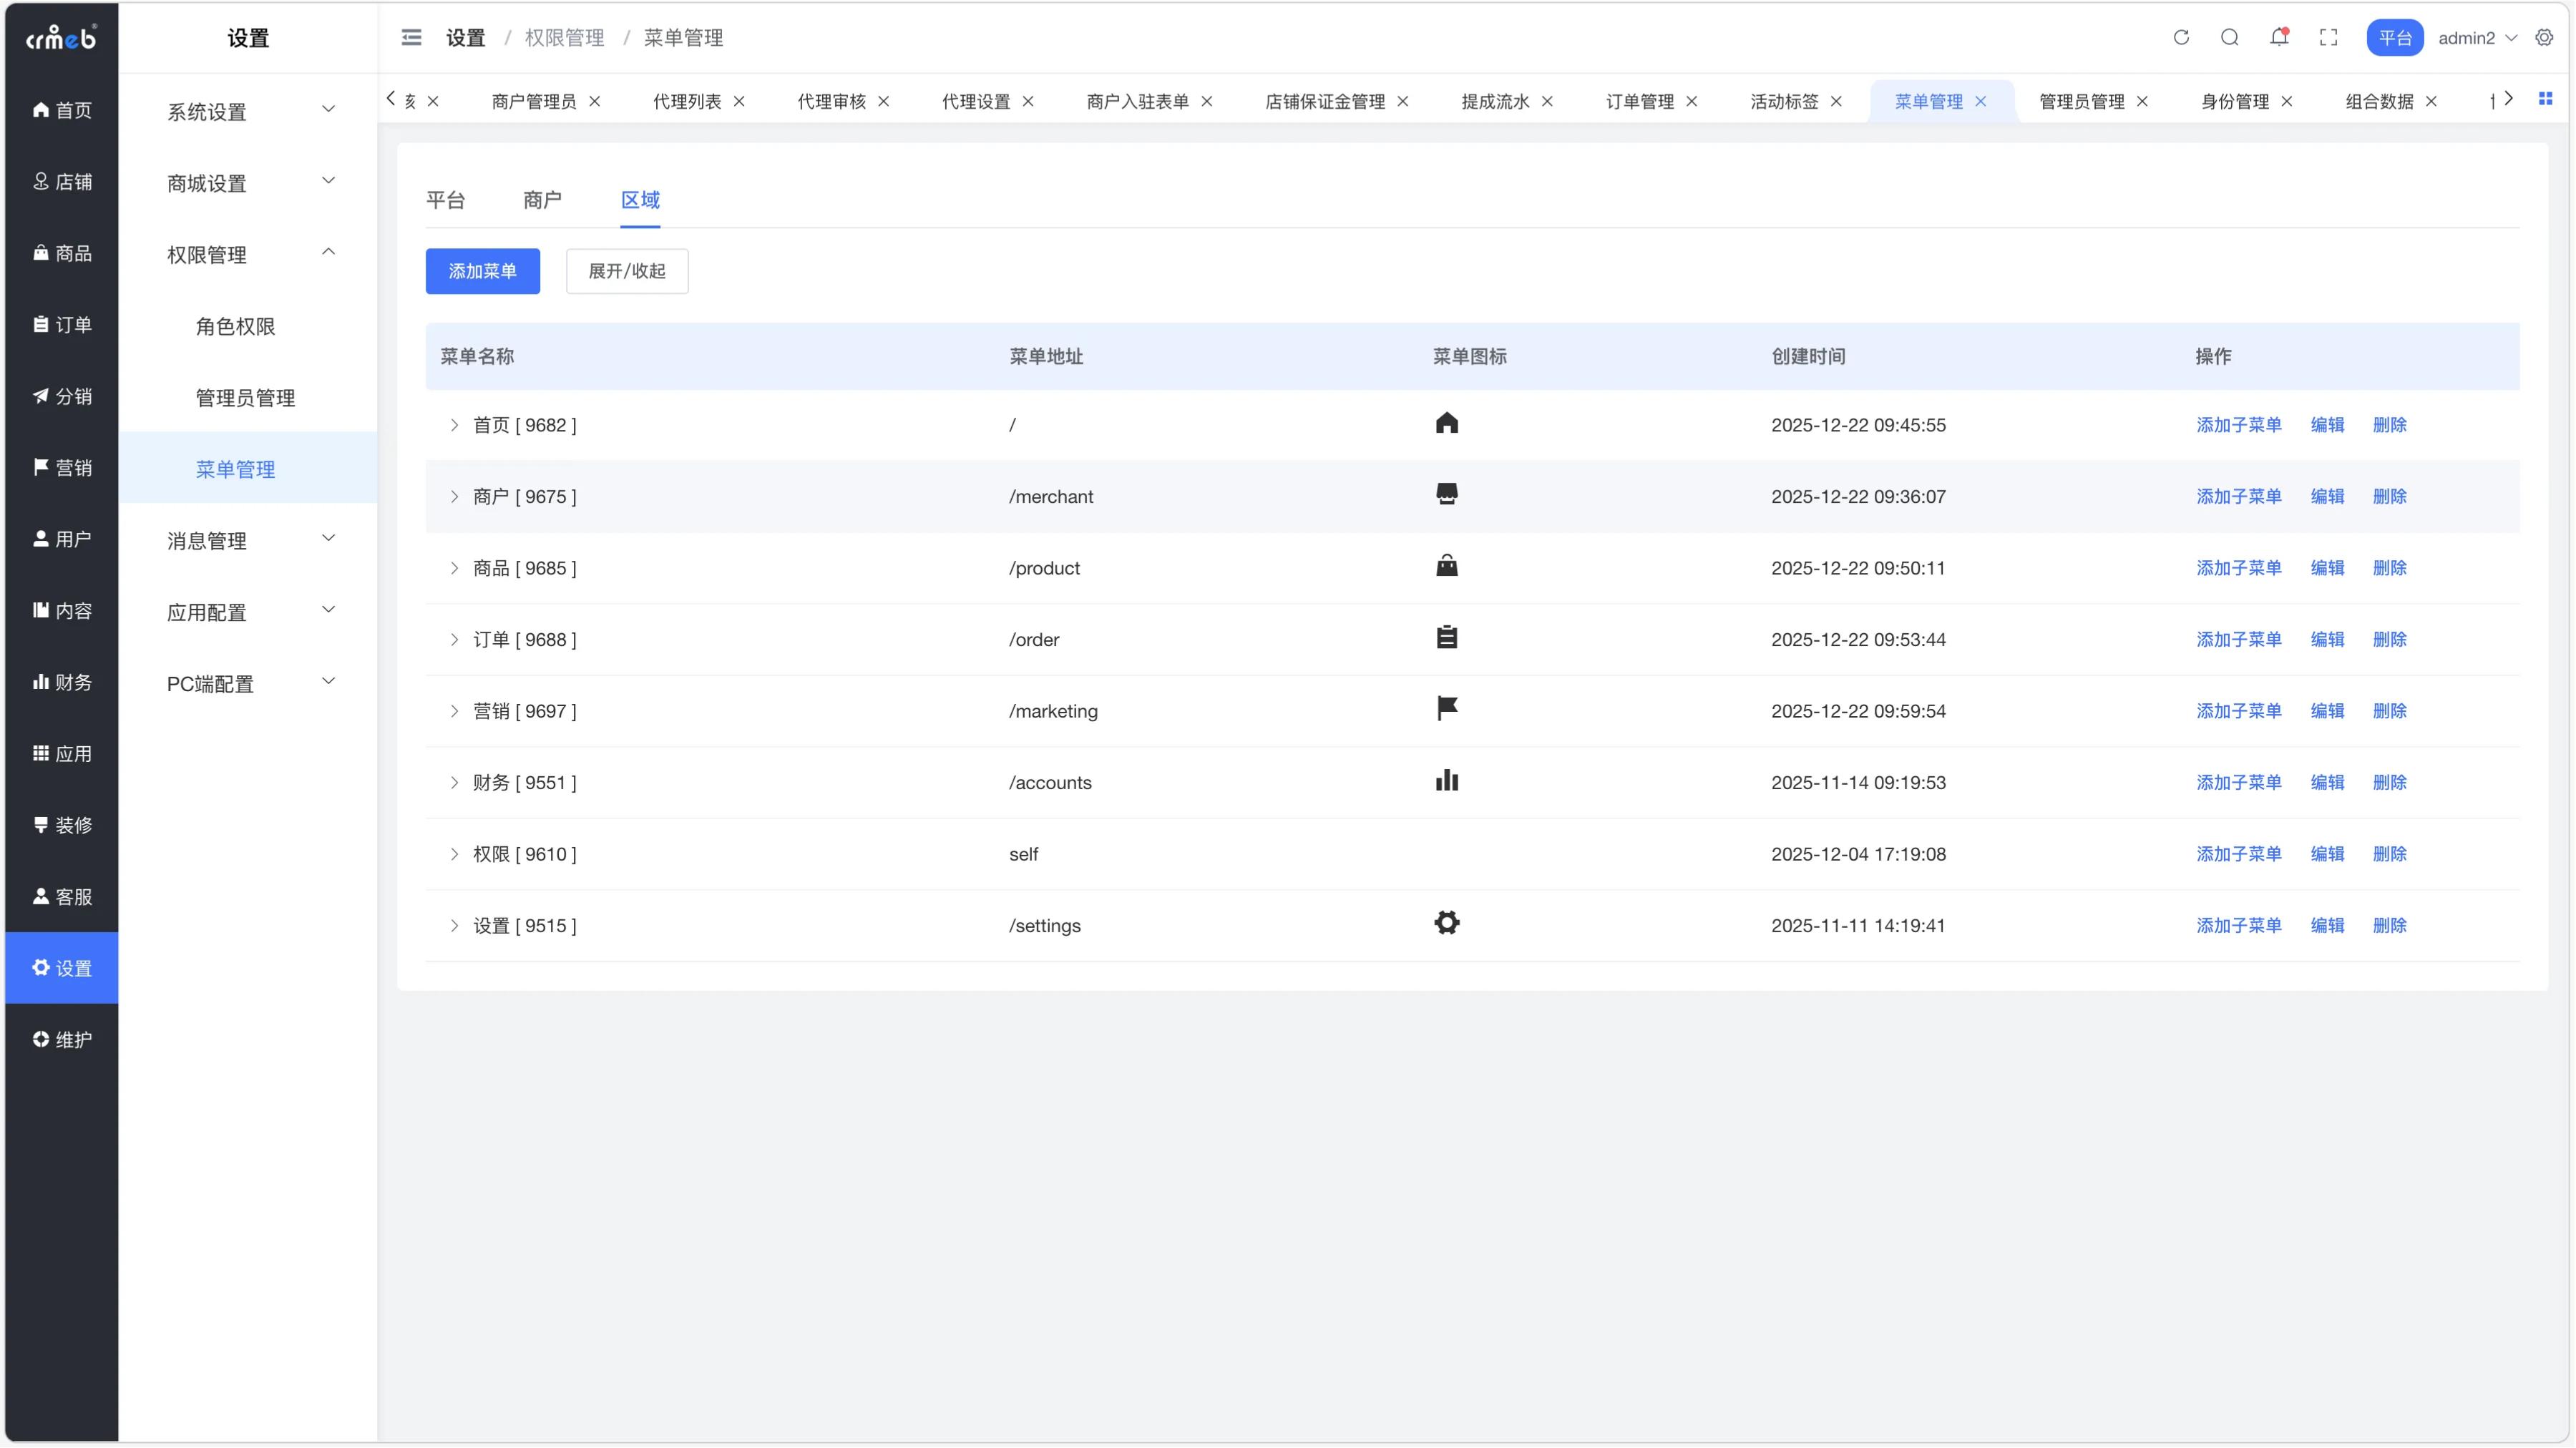
Task: Go to 维护 in the left navigation
Action: (62, 1039)
